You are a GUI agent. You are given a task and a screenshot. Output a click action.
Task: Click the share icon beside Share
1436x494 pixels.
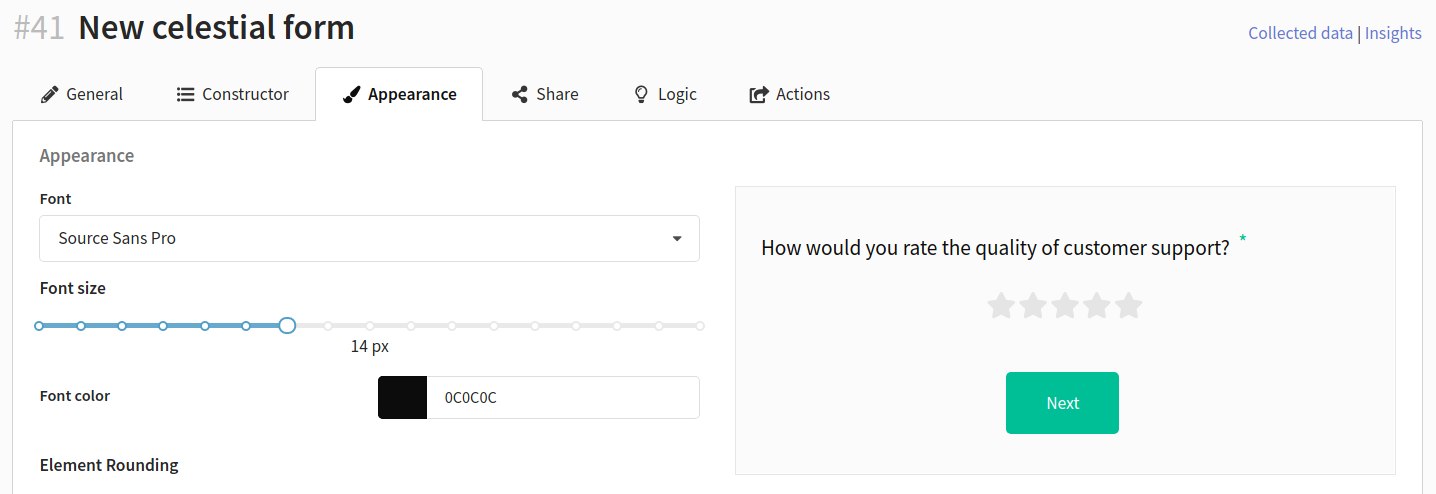click(x=519, y=94)
